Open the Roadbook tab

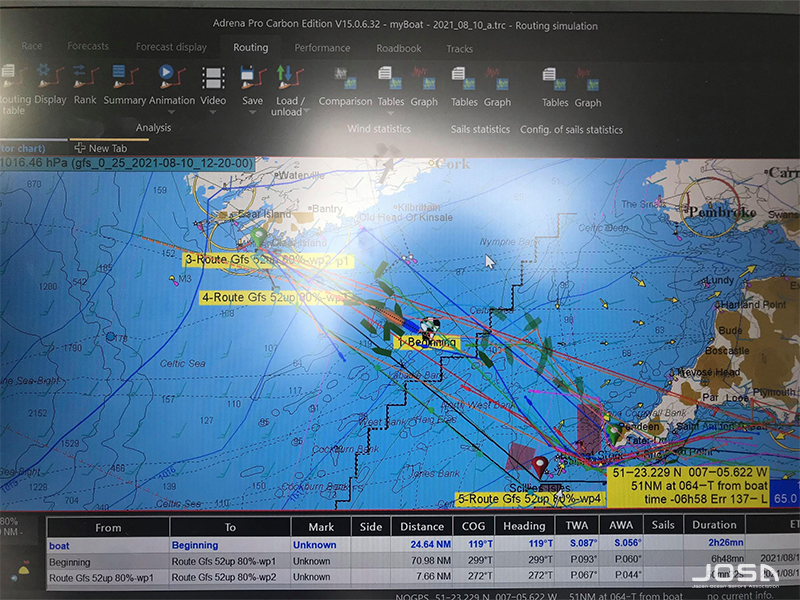(398, 48)
